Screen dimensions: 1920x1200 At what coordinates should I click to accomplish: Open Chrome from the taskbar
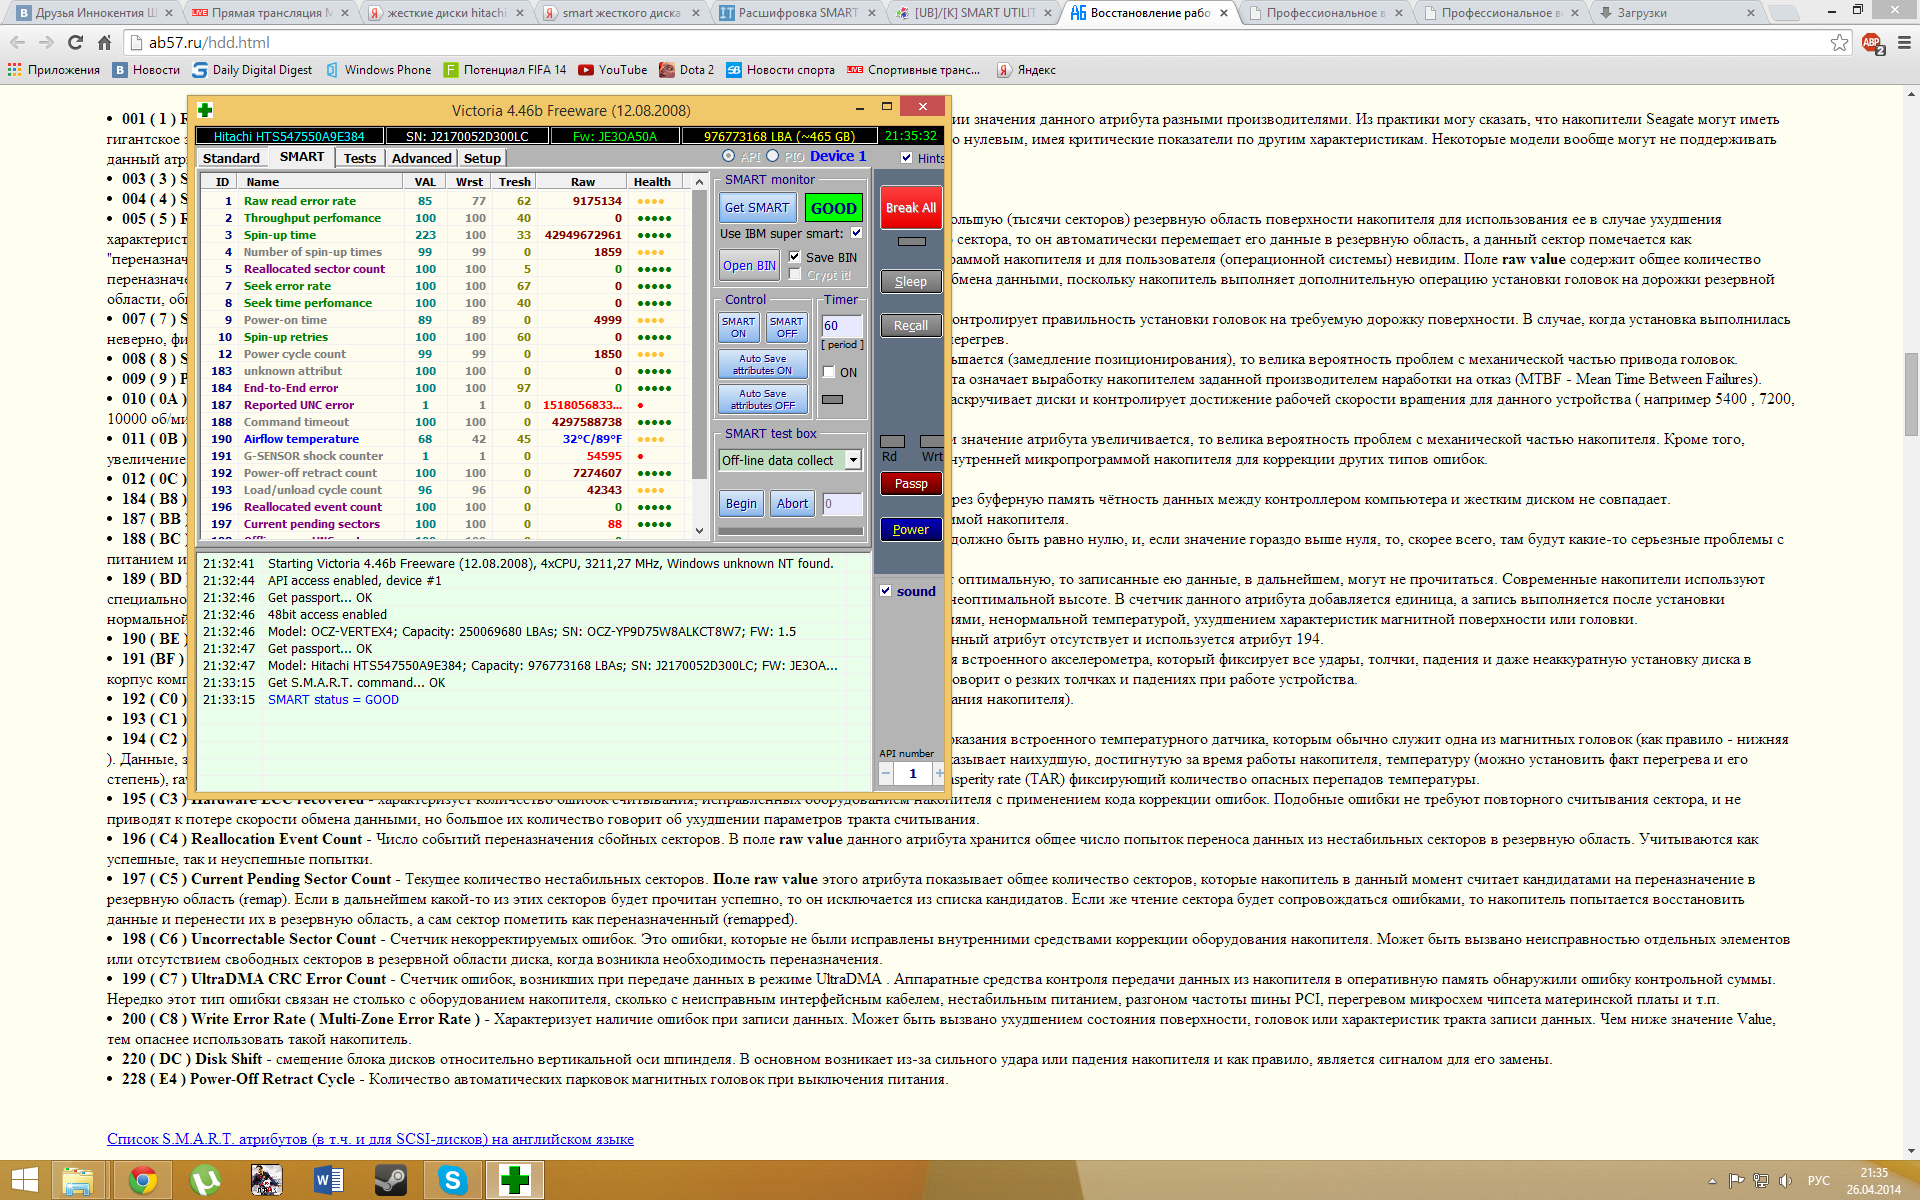click(142, 1181)
